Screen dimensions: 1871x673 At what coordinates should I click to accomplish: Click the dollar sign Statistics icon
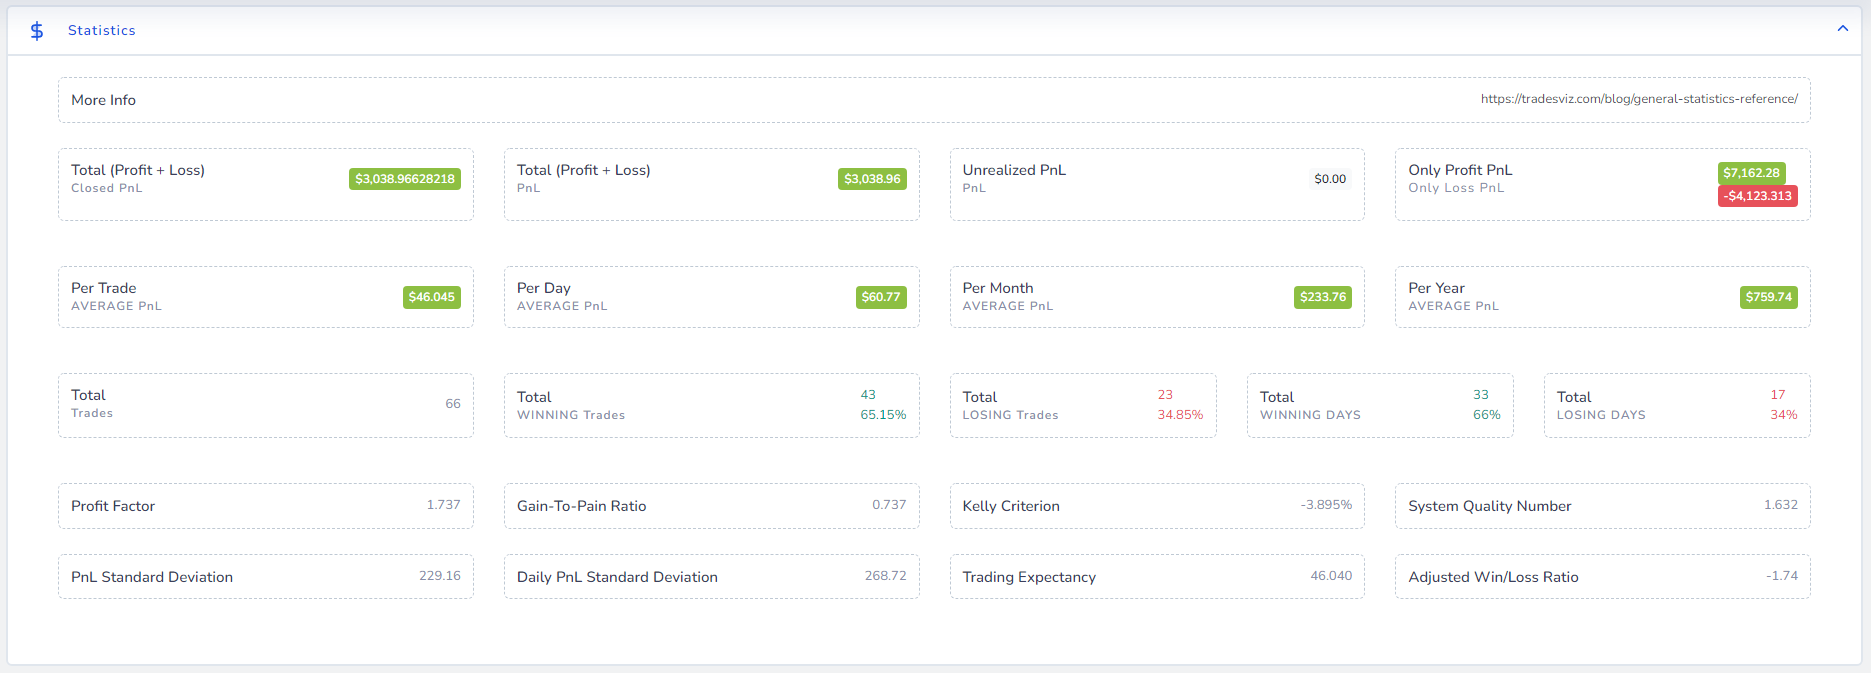(x=37, y=31)
